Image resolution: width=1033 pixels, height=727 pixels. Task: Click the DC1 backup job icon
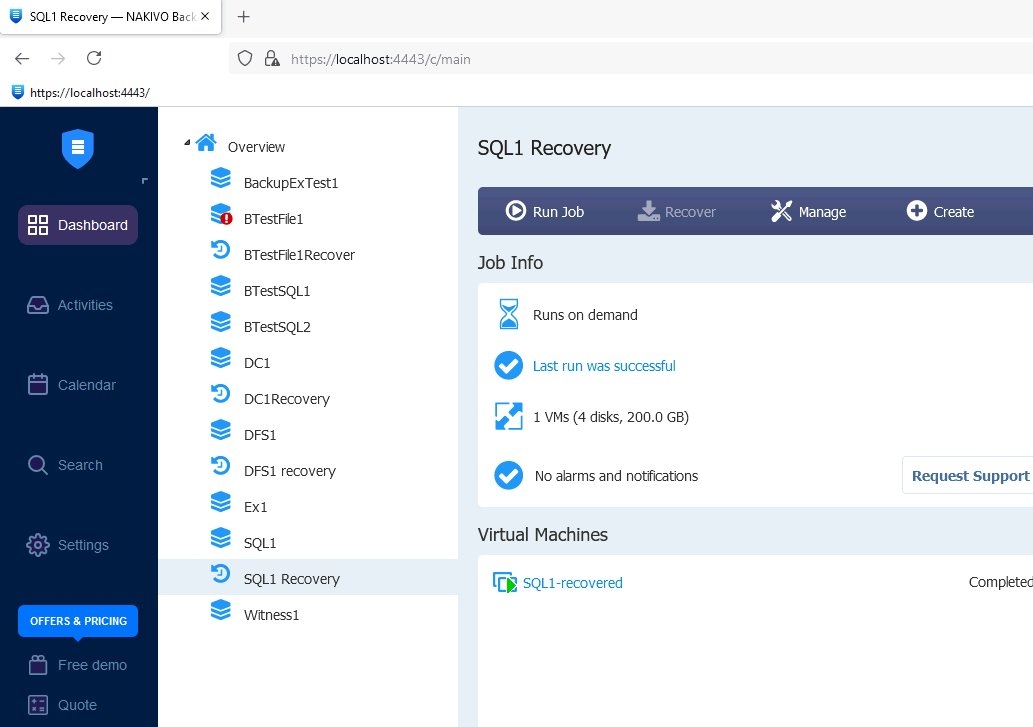click(x=221, y=358)
